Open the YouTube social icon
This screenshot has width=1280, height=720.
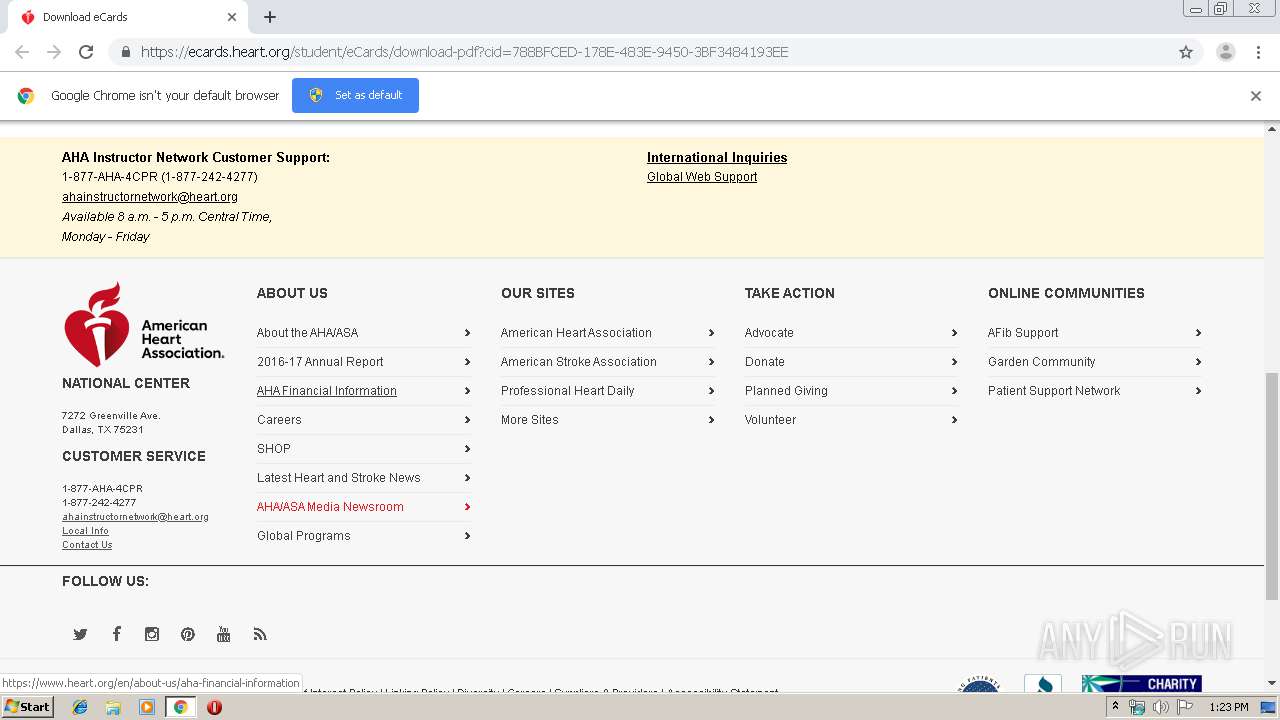pyautogui.click(x=224, y=634)
